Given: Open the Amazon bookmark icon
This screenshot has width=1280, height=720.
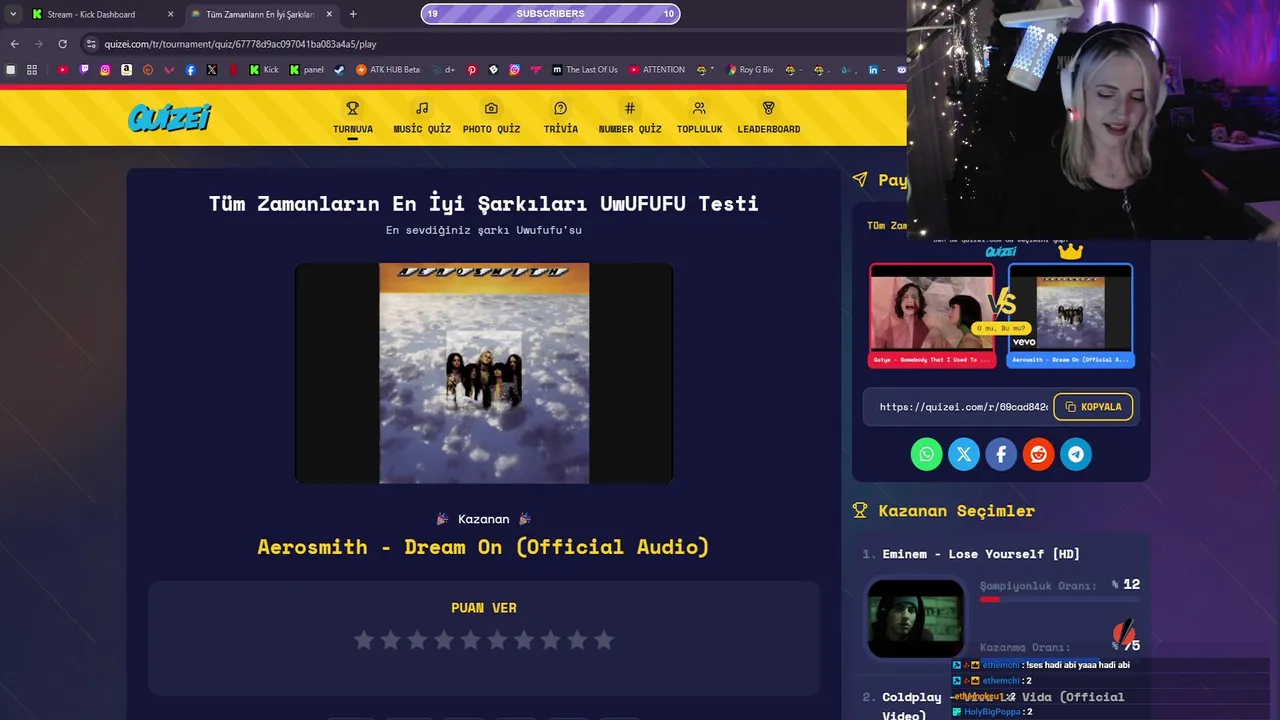Looking at the screenshot, I should click(126, 70).
